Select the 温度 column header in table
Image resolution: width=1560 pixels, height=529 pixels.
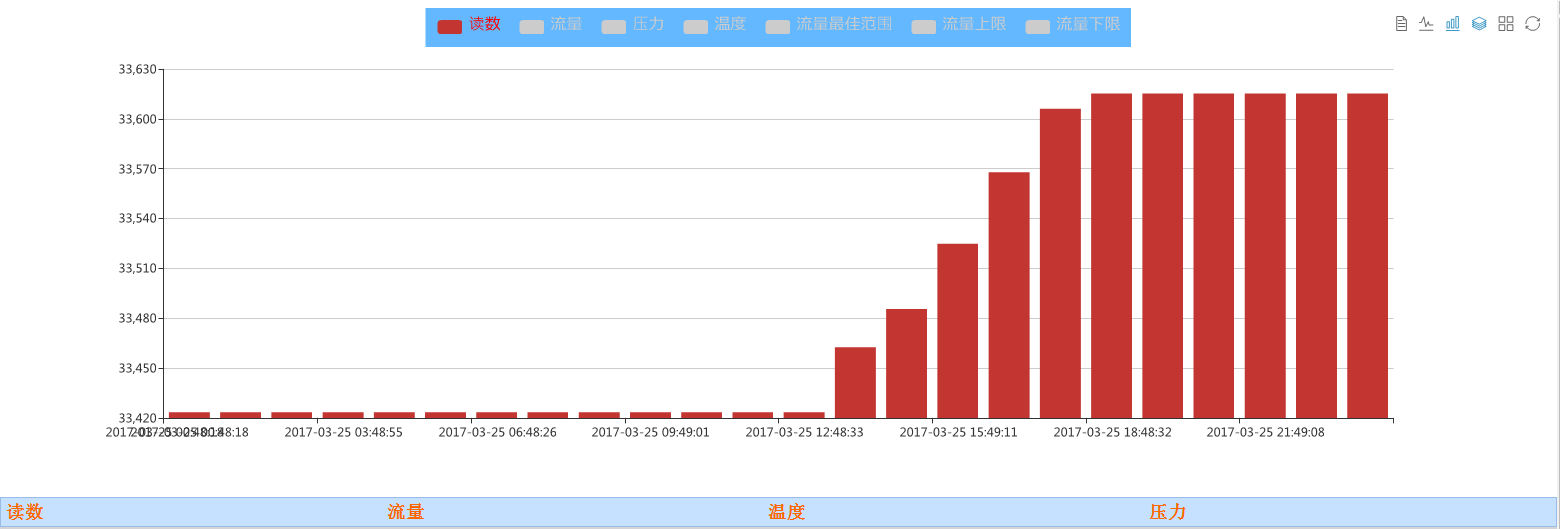click(787, 513)
